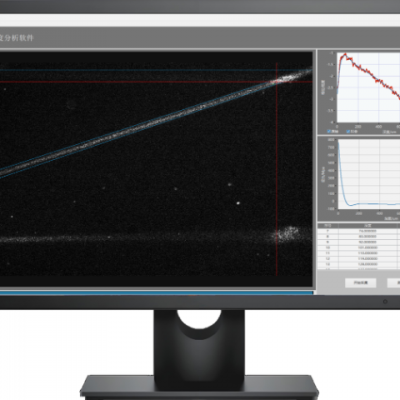The height and width of the screenshot is (400, 400).
Task: Toggle the first checkbox under the red curve chart
Action: tap(329, 132)
